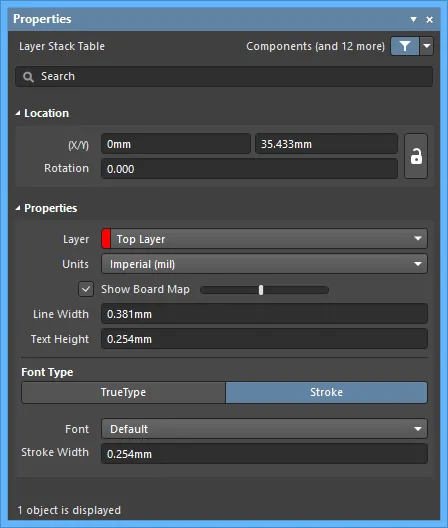Toggle the Show Board Map checkbox
The height and width of the screenshot is (528, 448).
[86, 289]
